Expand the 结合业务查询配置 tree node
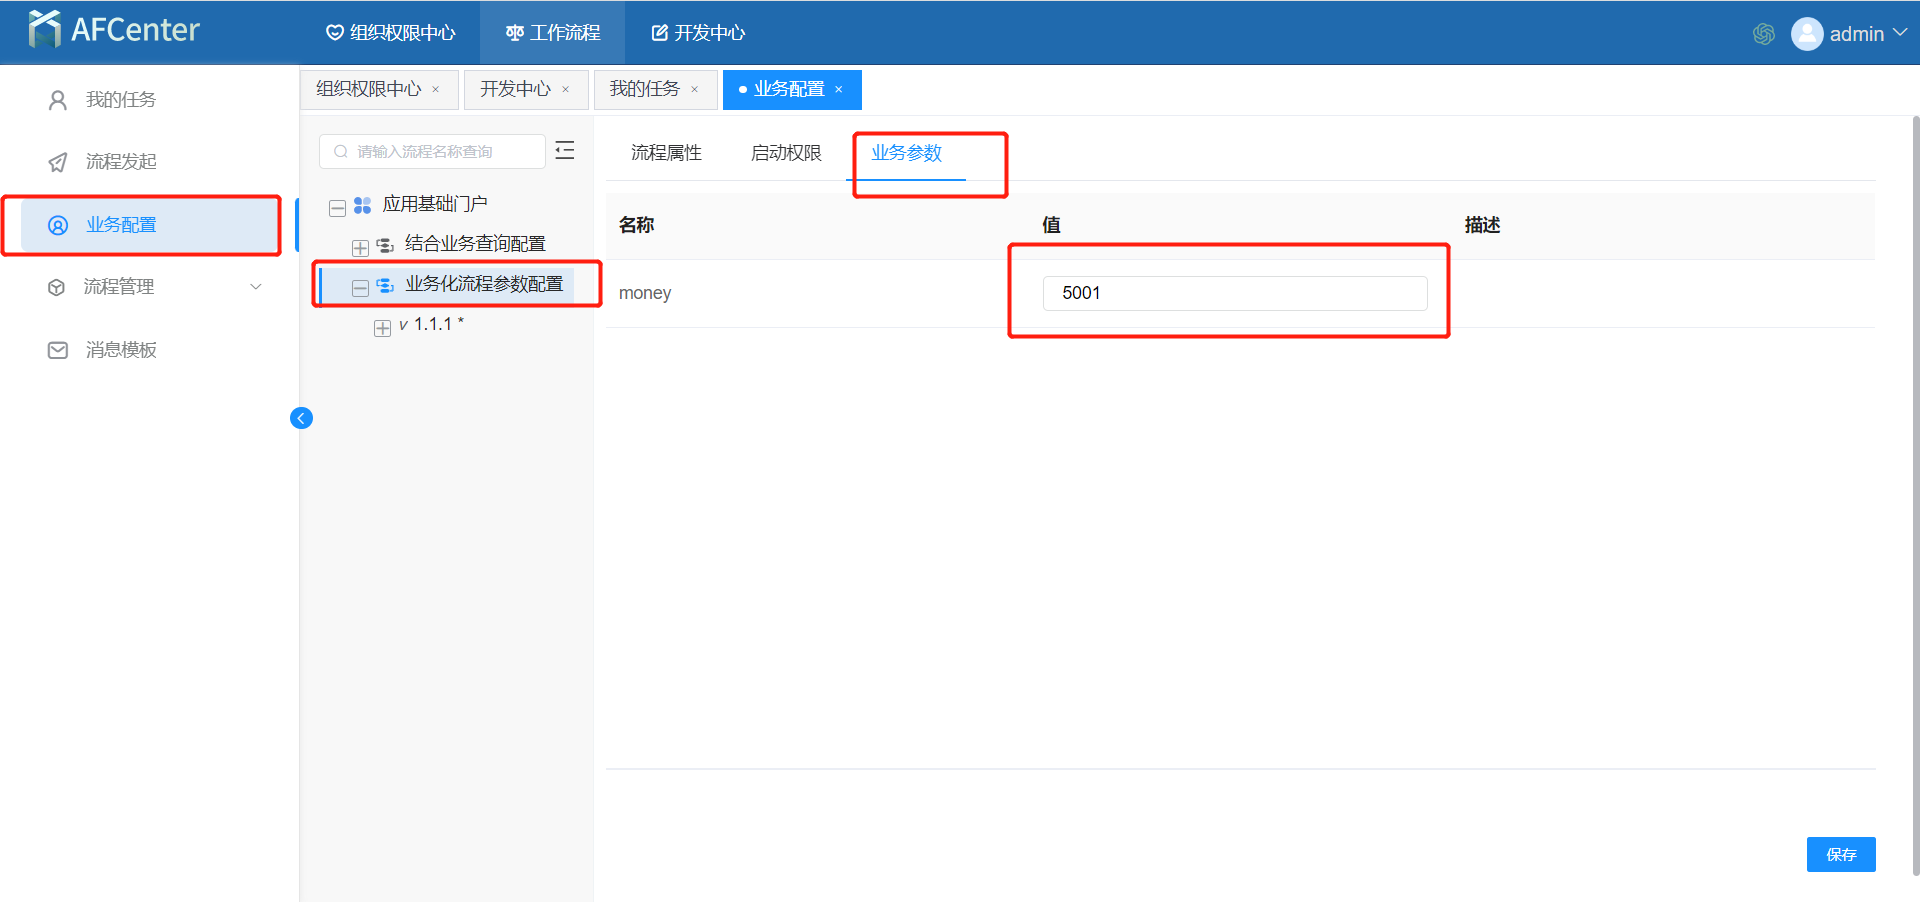Screen dimensions: 1920x902 click(x=360, y=248)
